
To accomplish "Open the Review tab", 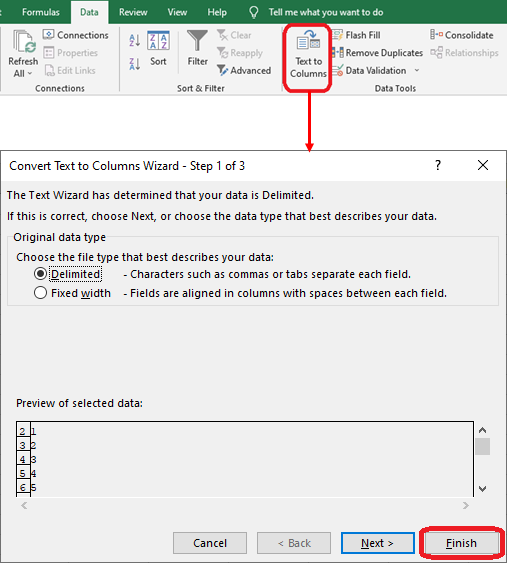I will click(133, 12).
